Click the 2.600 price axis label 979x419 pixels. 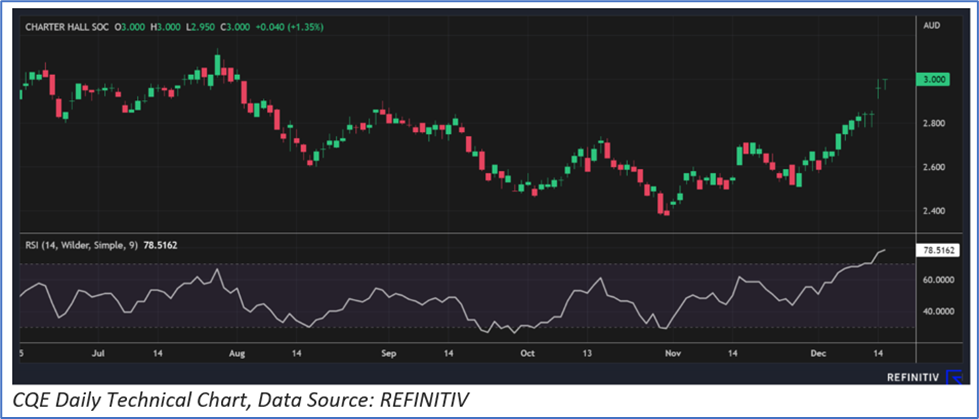(x=932, y=167)
